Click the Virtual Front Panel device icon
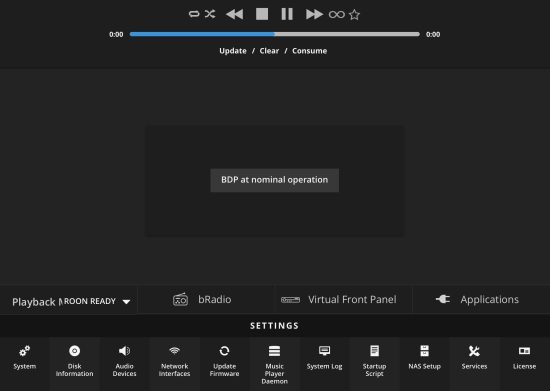The width and height of the screenshot is (550, 391). pos(290,300)
